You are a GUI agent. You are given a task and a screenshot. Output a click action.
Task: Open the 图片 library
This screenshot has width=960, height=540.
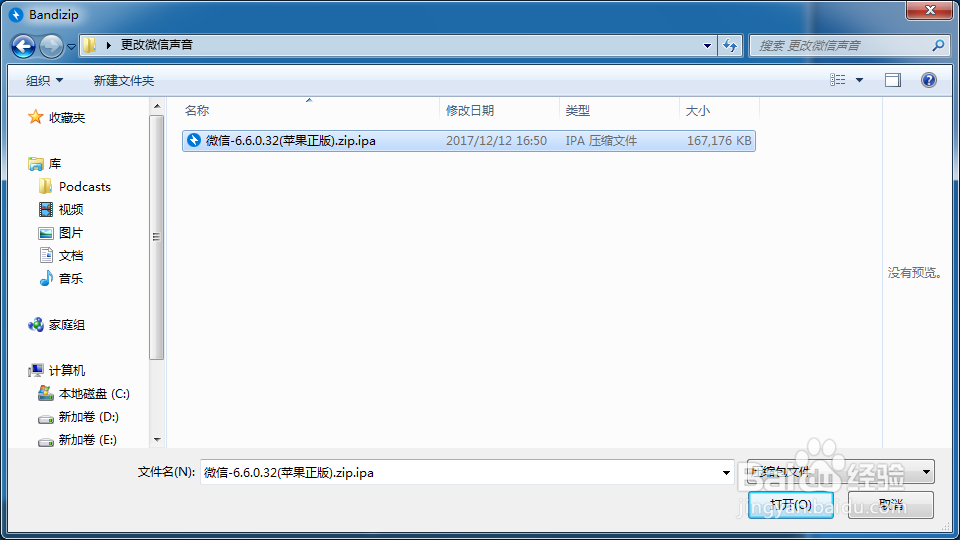pyautogui.click(x=70, y=233)
